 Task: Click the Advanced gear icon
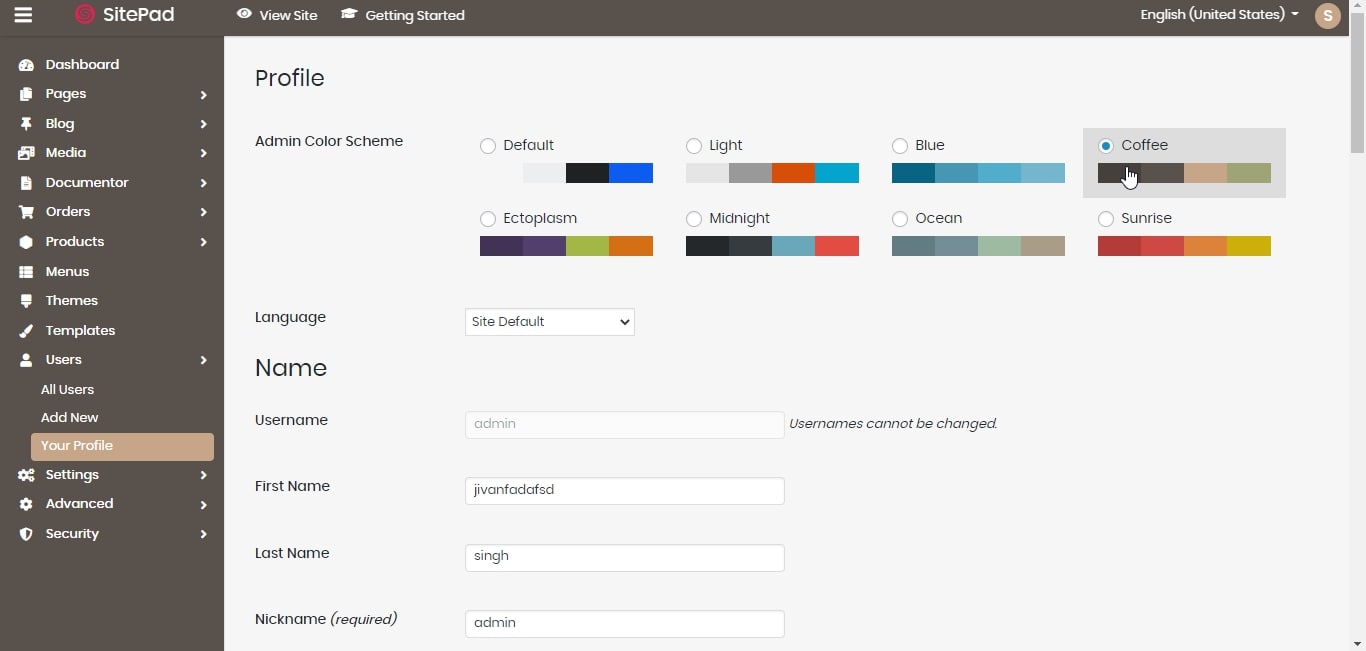[x=26, y=504]
